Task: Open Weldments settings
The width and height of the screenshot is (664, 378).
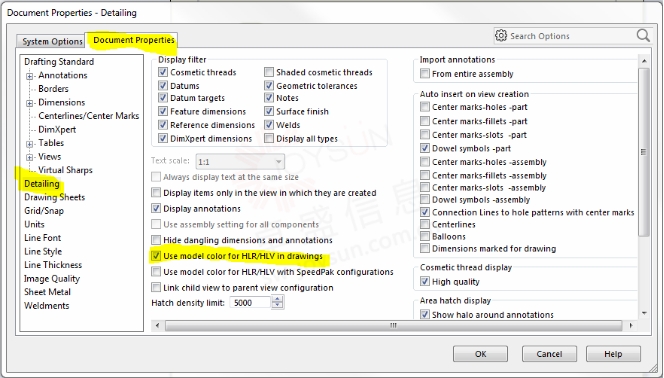Action: pos(47,306)
